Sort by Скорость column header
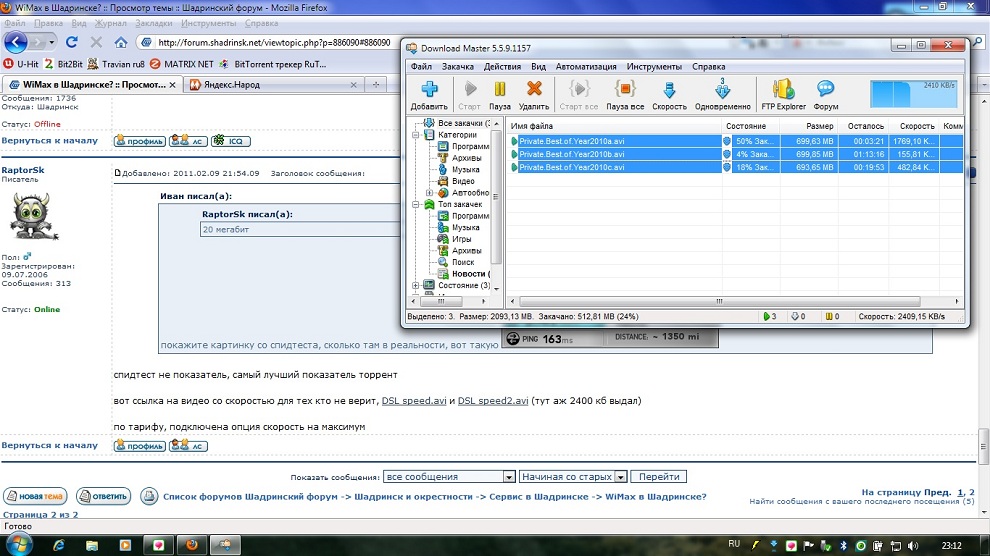This screenshot has height=556, width=990. tap(914, 126)
